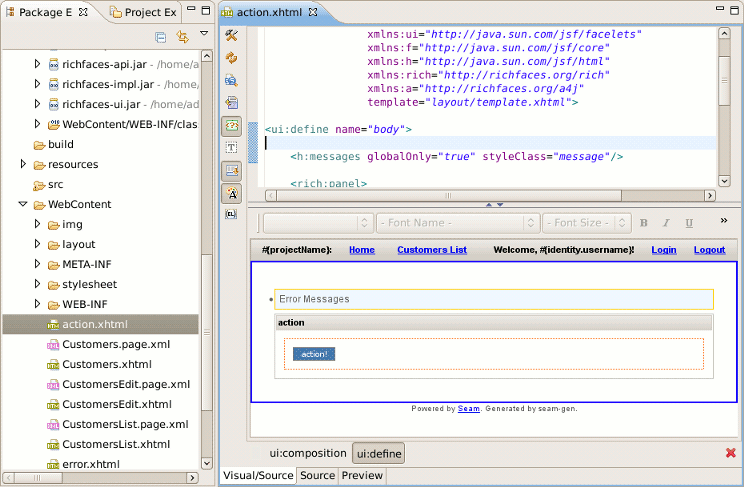The image size is (744, 487).
Task: Toggle Link with Editor in Package Explorer
Action: (182, 37)
